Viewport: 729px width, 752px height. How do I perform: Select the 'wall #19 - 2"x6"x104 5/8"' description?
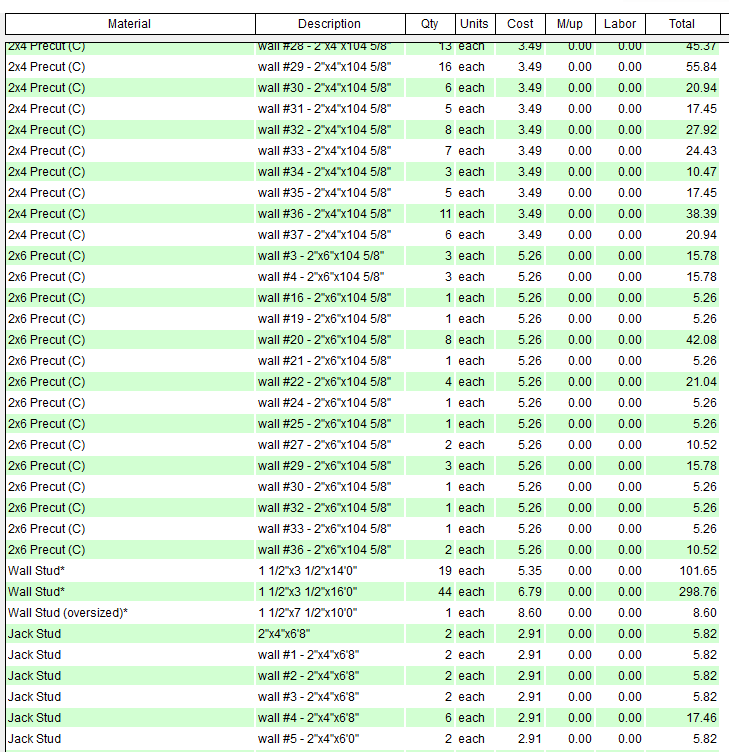(330, 319)
